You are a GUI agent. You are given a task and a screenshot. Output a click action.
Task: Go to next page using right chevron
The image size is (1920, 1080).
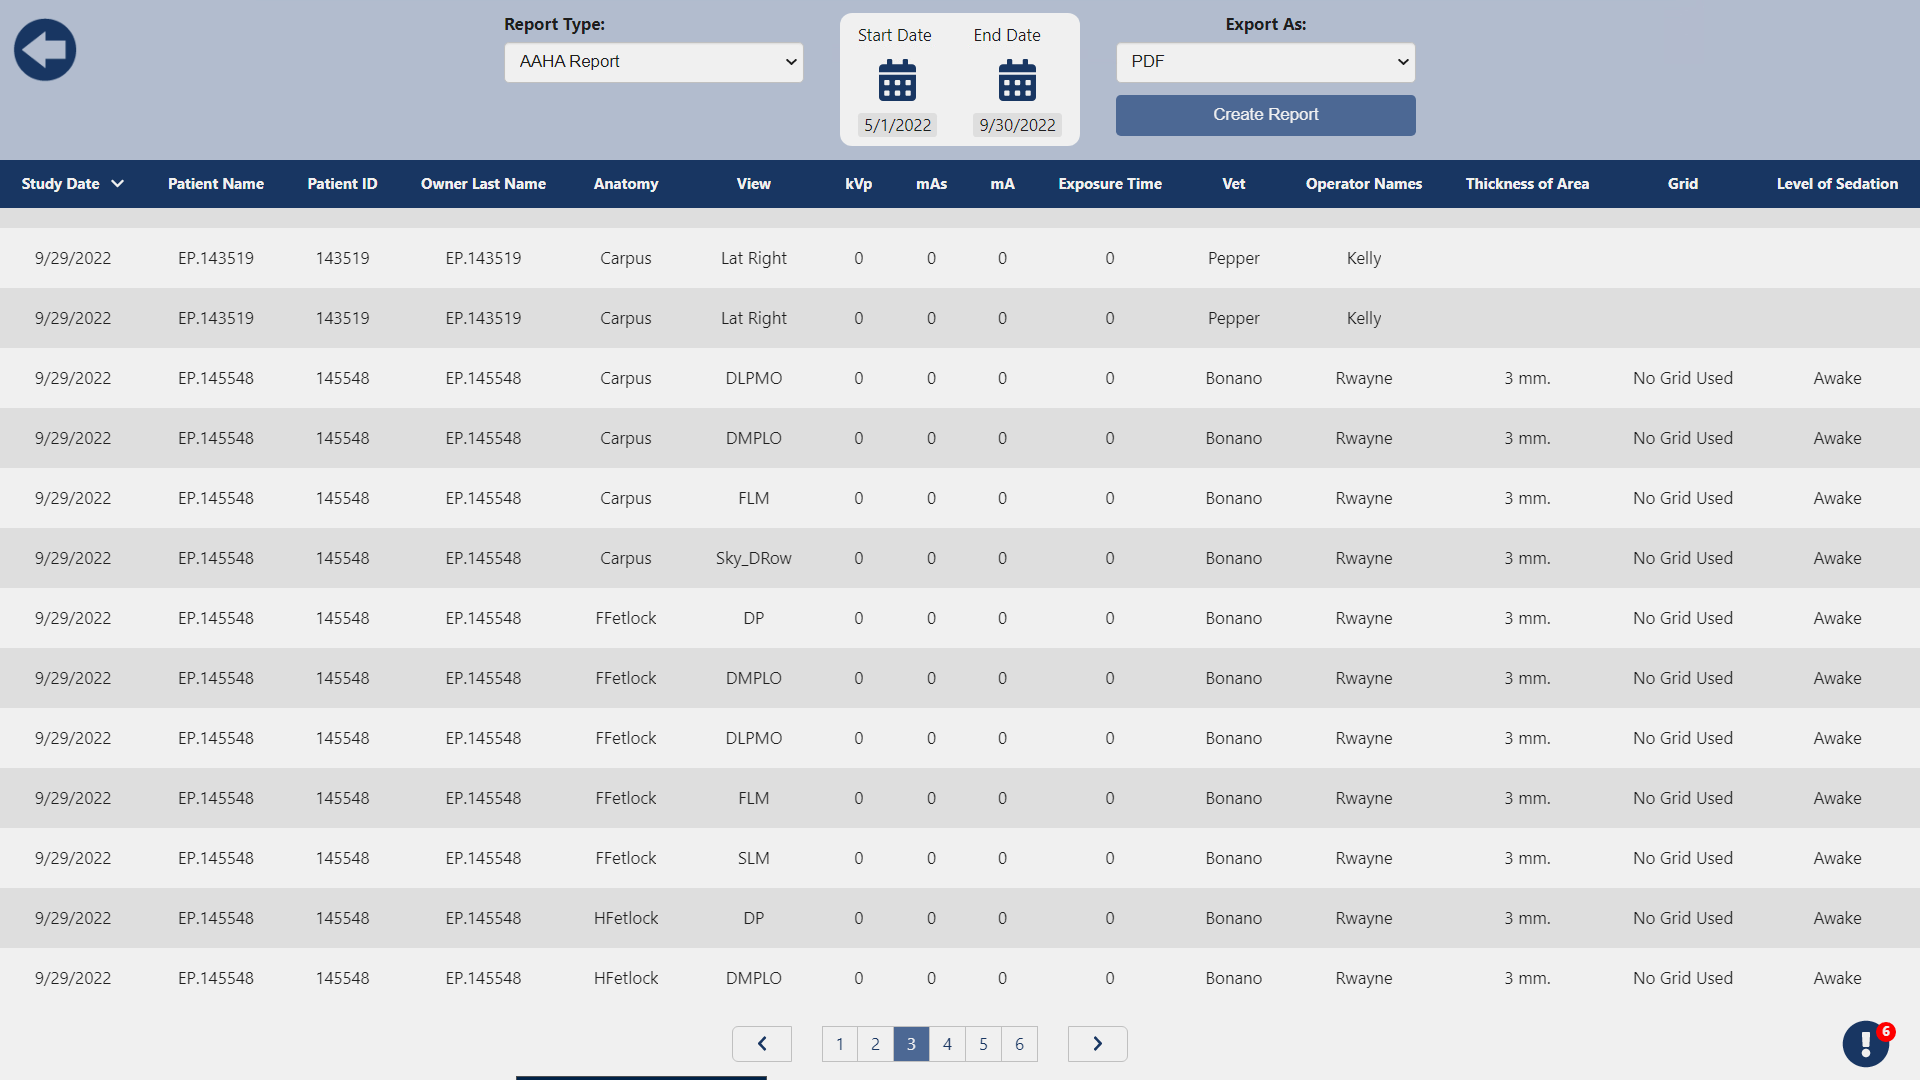pos(1098,1044)
